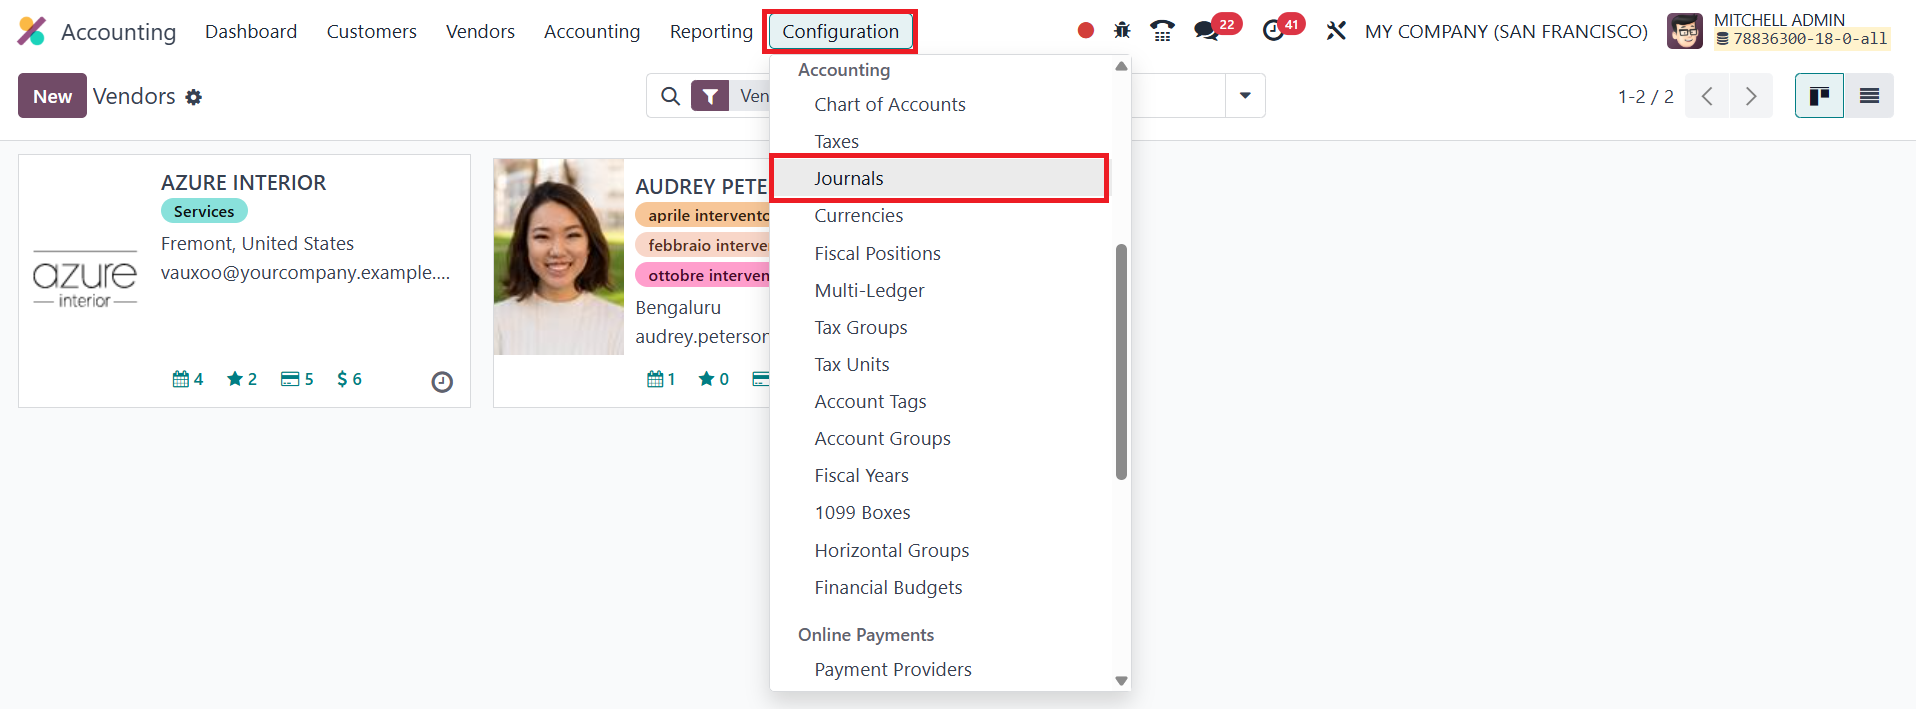This screenshot has height=709, width=1916.
Task: Click the tools wrench icon
Action: [1336, 31]
